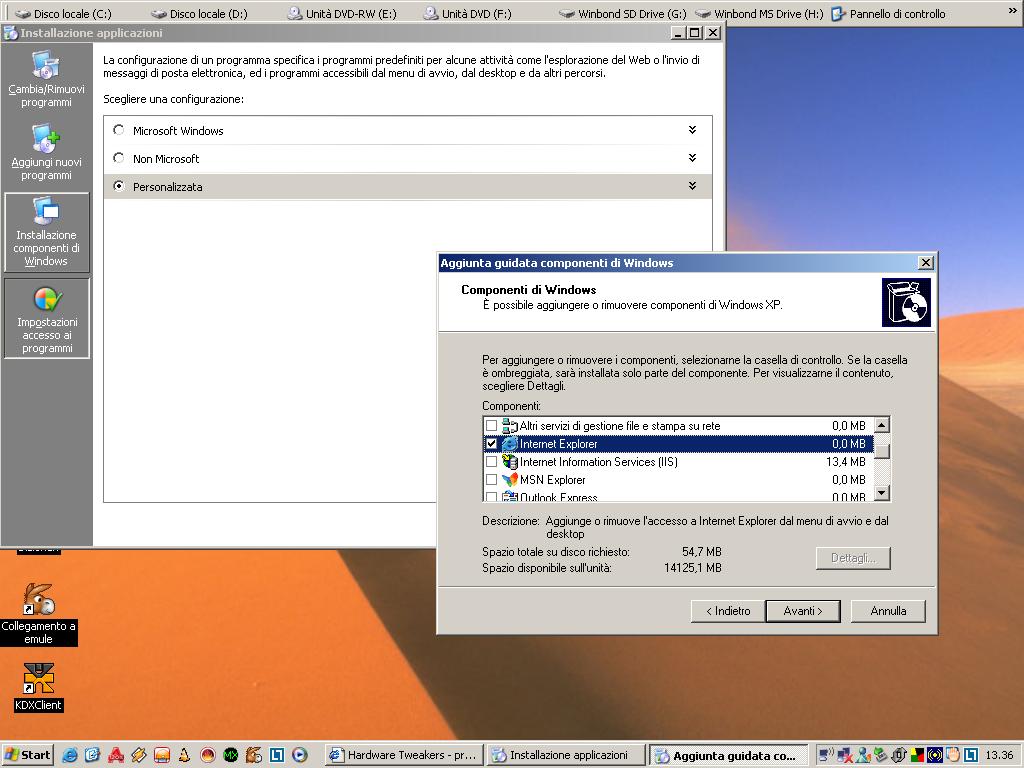Image resolution: width=1024 pixels, height=768 pixels.
Task: Uncheck the Internet Explorer component checkbox
Action: pos(491,444)
